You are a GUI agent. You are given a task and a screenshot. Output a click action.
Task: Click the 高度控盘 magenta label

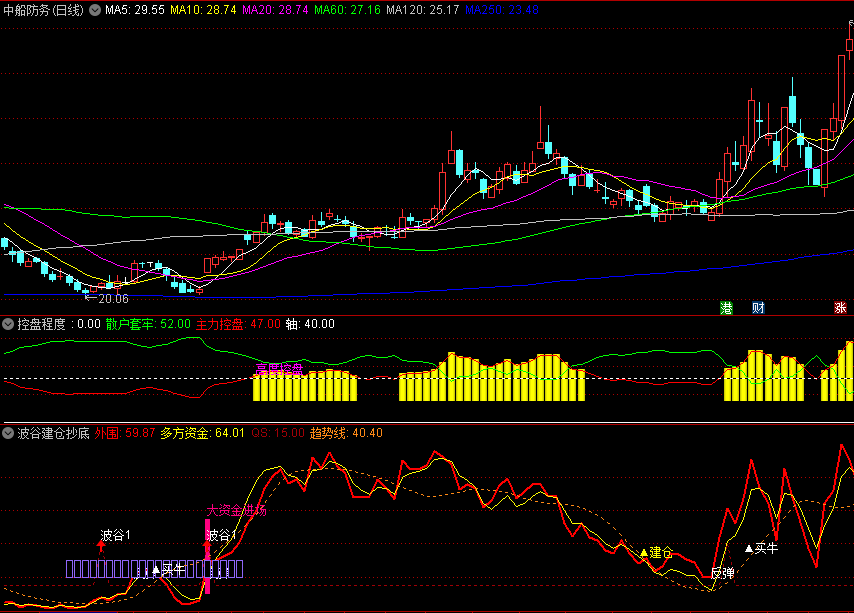(279, 370)
